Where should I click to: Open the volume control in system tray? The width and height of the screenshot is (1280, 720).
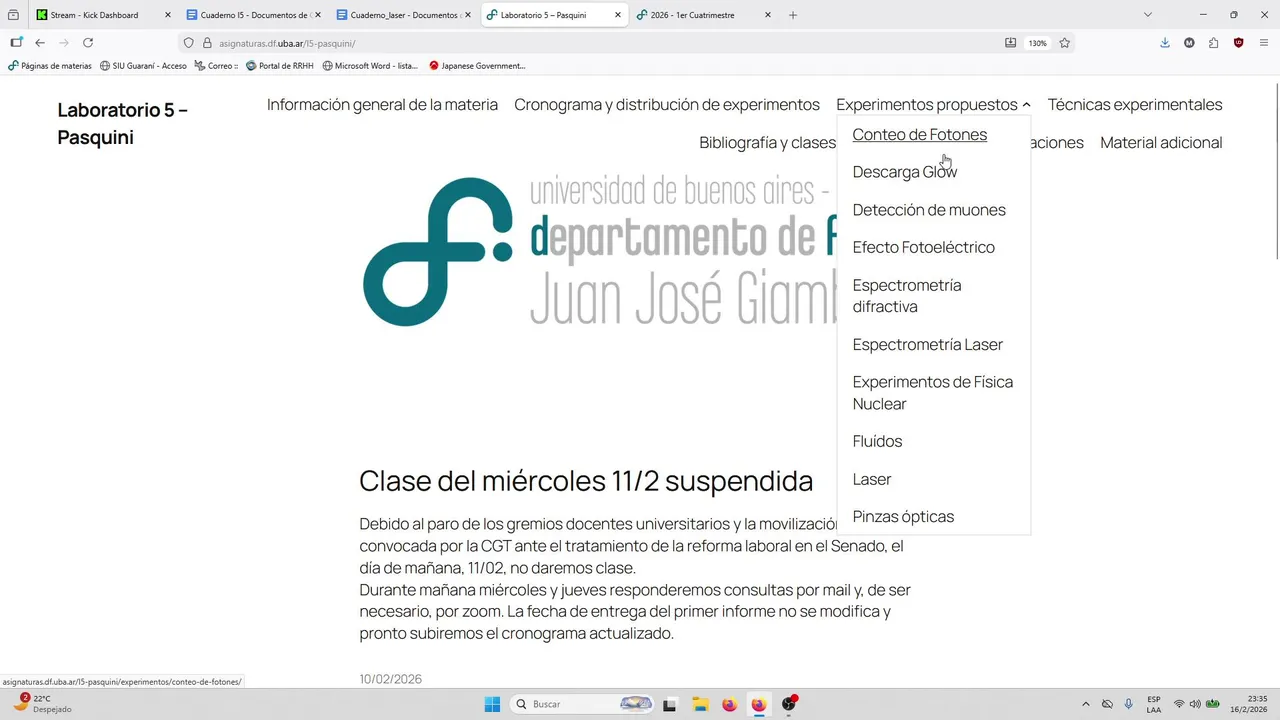click(1195, 704)
